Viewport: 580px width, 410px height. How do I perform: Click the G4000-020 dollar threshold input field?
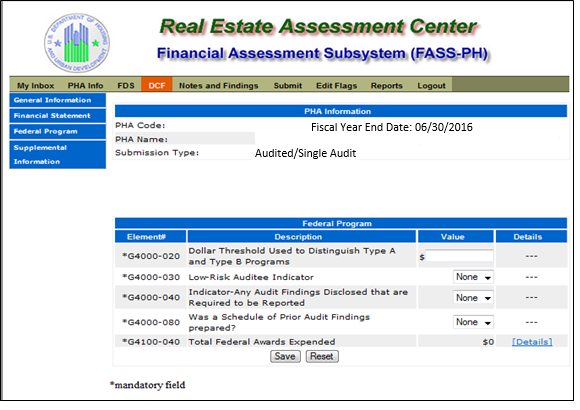(x=459, y=256)
